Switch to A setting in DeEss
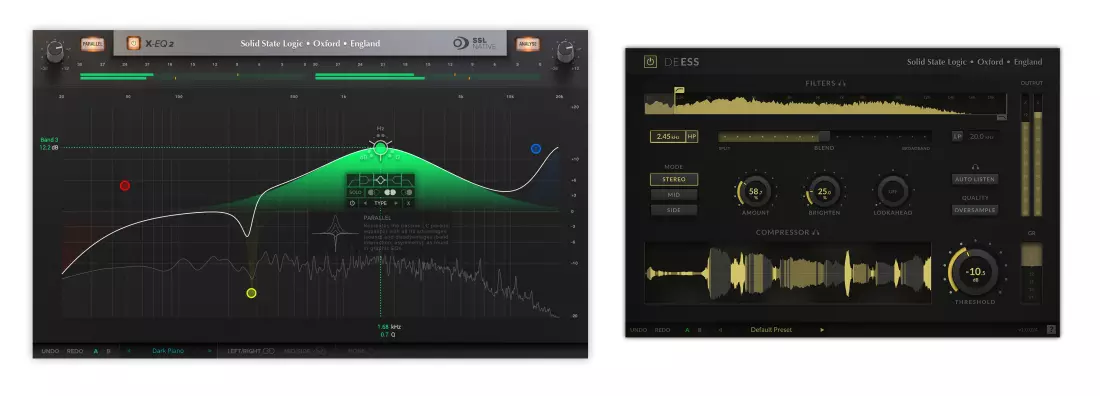1100x396 pixels. (x=688, y=329)
